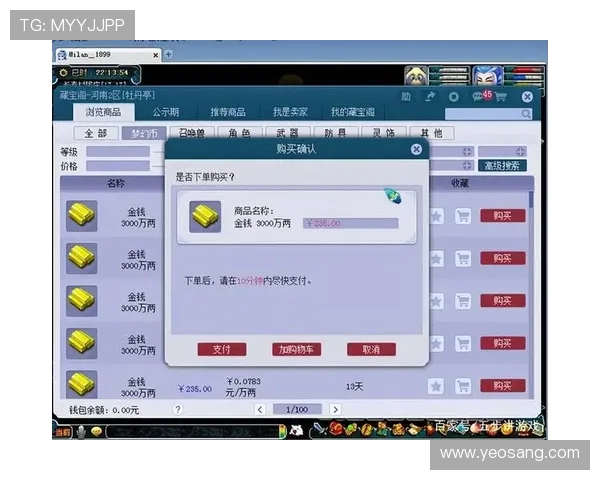Open a new tab with + button
This screenshot has height=480, width=600.
pyautogui.click(x=168, y=55)
